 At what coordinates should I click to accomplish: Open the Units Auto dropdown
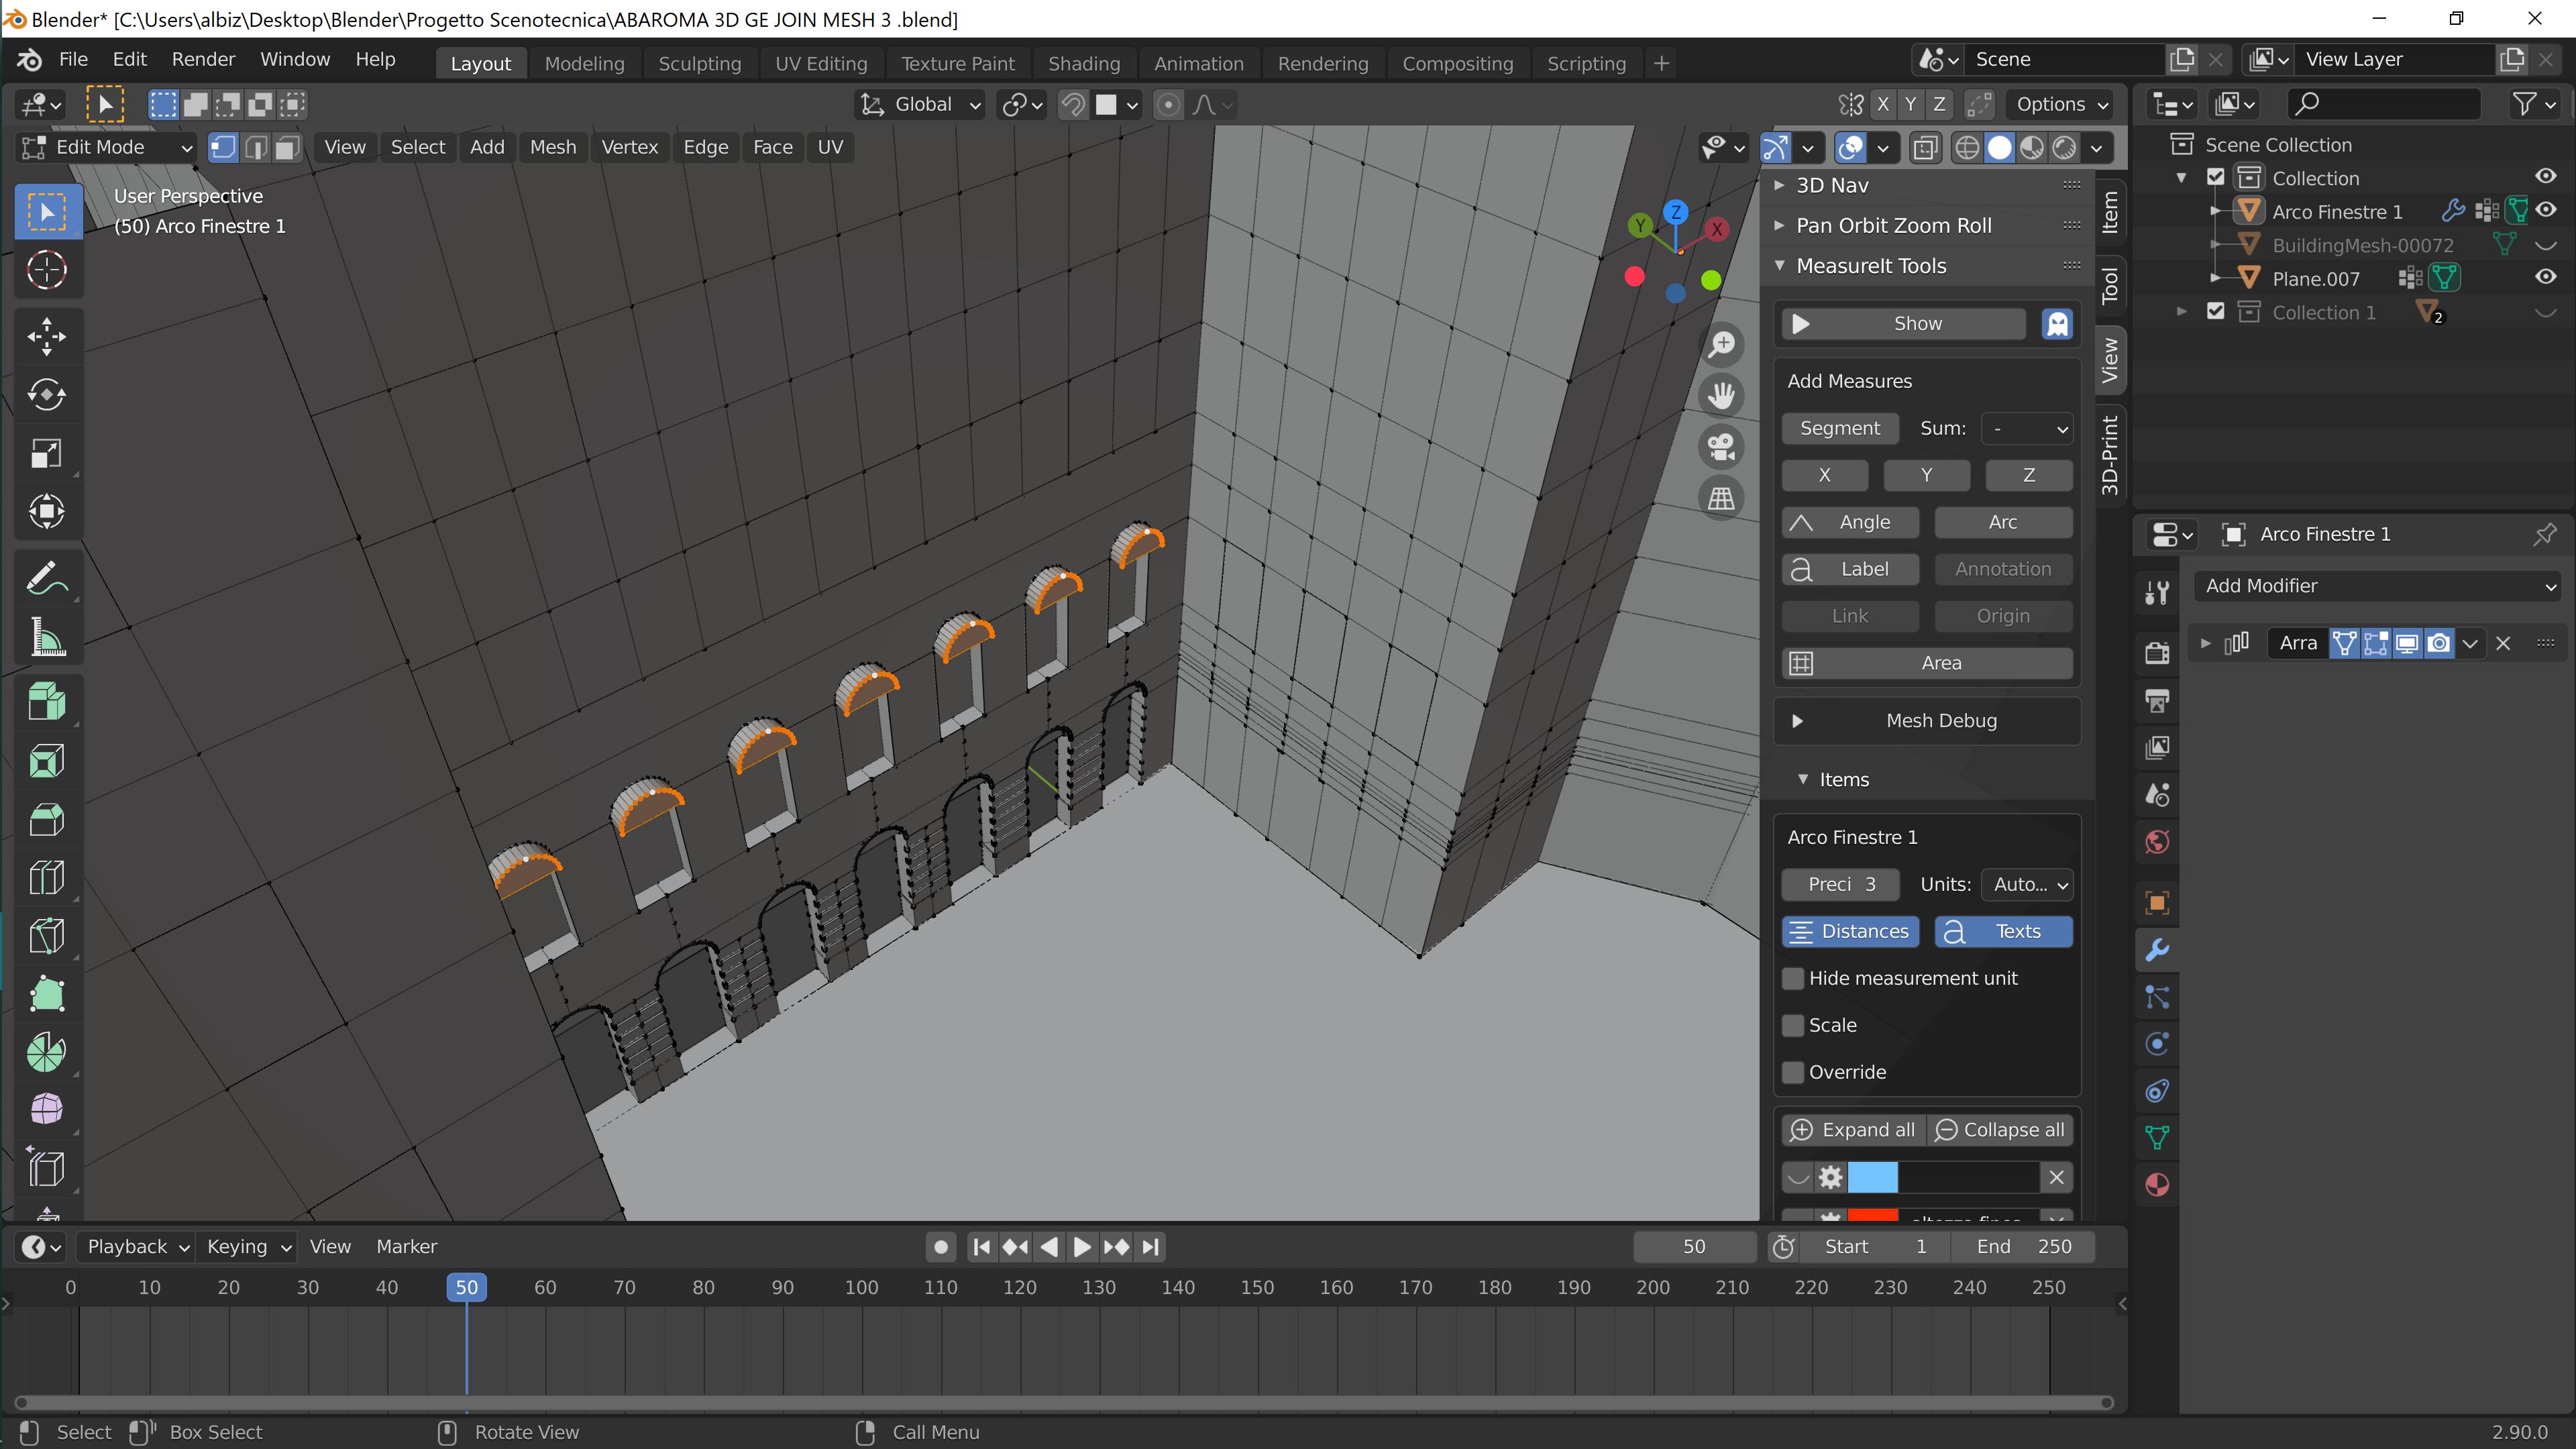(2027, 884)
